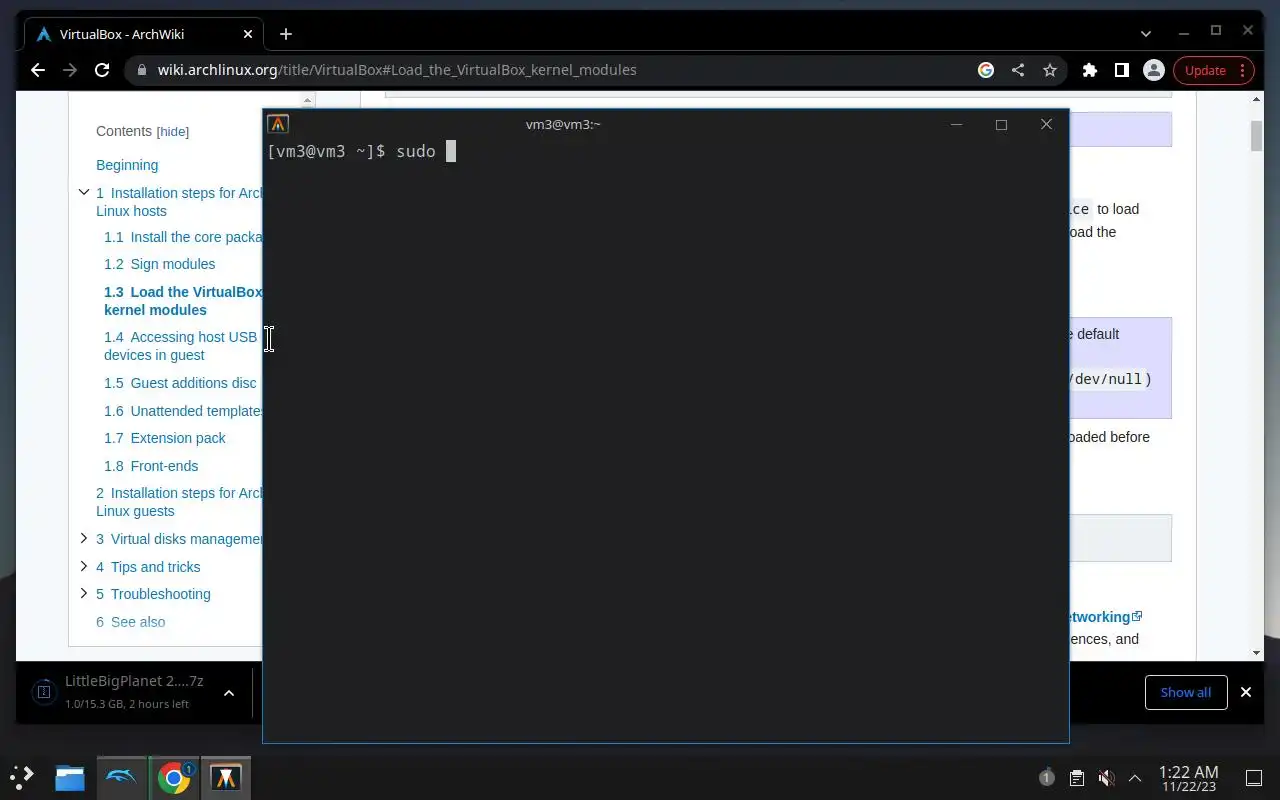Toggle Chrome side panel icon
This screenshot has width=1280, height=800.
pos(1122,70)
